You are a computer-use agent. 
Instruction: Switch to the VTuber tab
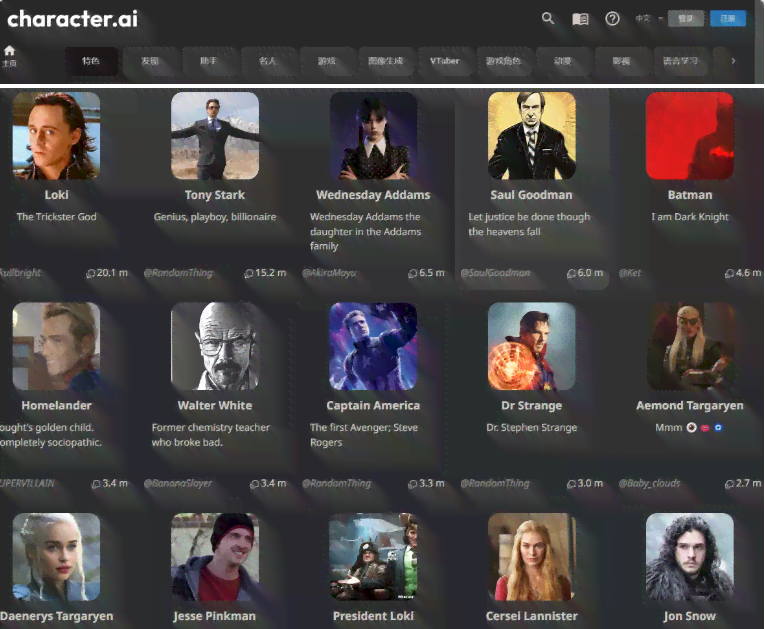tap(444, 61)
